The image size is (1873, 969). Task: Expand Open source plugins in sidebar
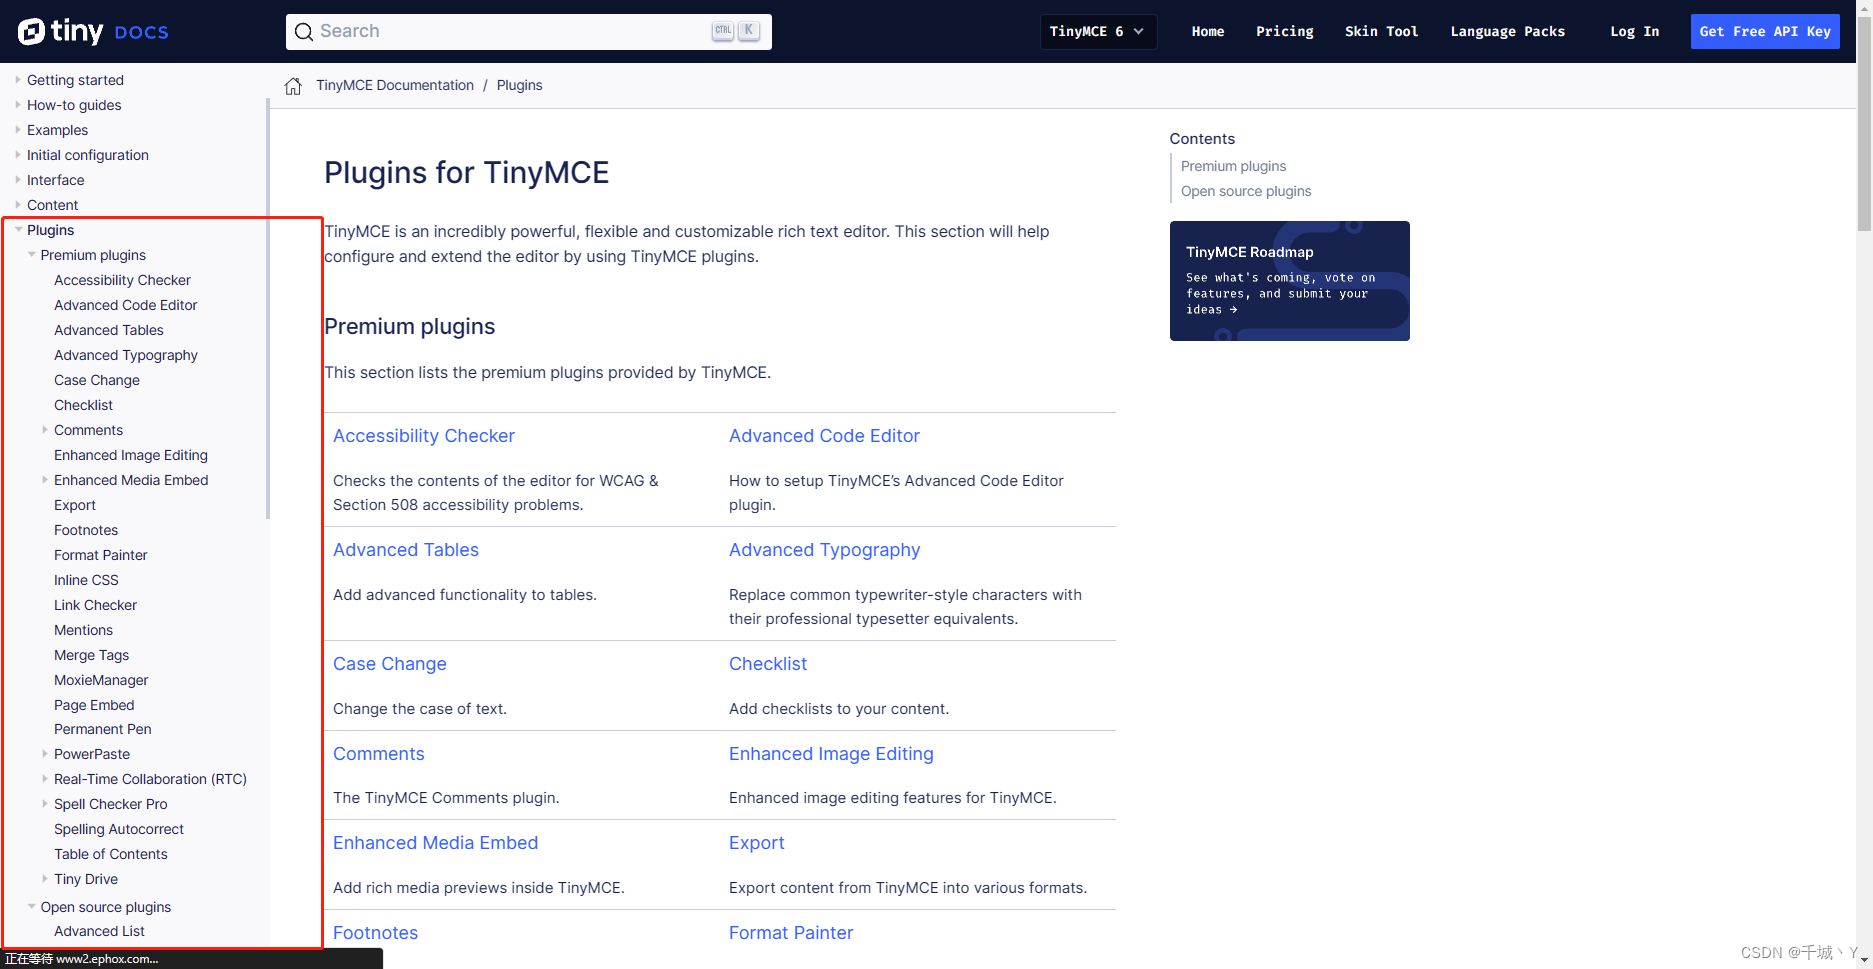click(31, 907)
